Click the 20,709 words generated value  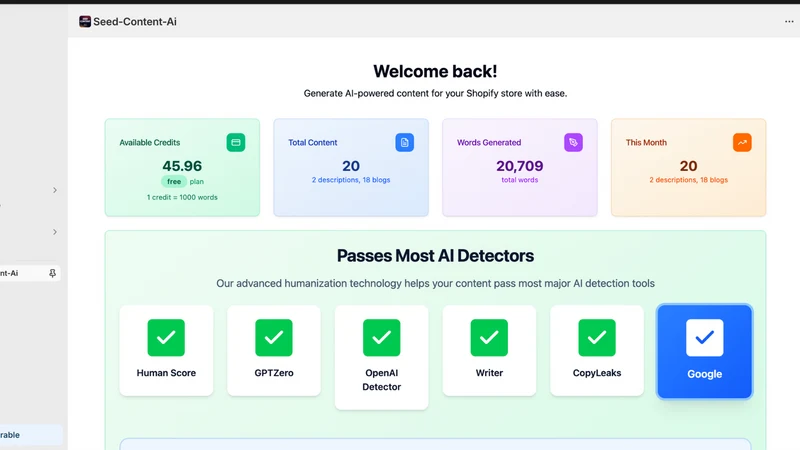coord(520,166)
